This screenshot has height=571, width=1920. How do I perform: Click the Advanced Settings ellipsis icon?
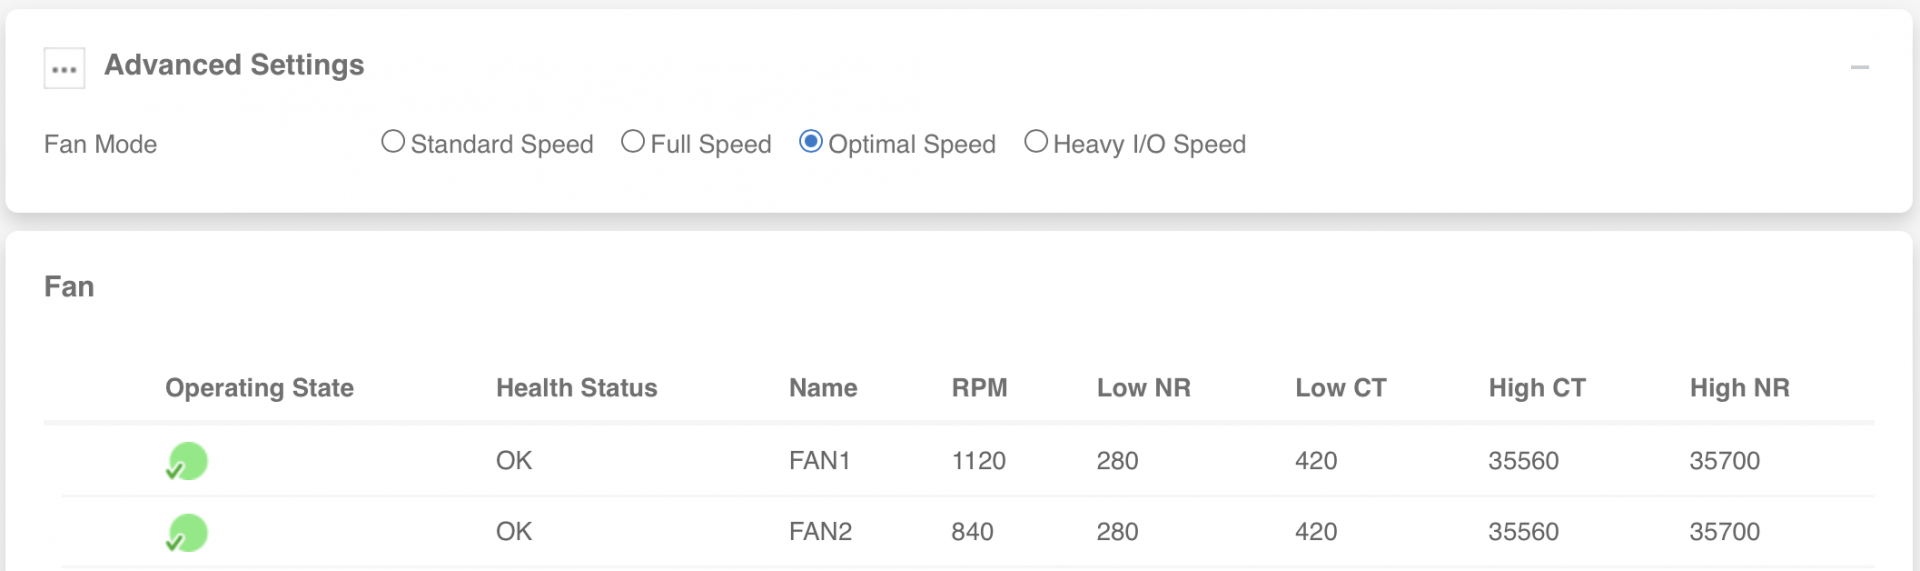coord(64,68)
